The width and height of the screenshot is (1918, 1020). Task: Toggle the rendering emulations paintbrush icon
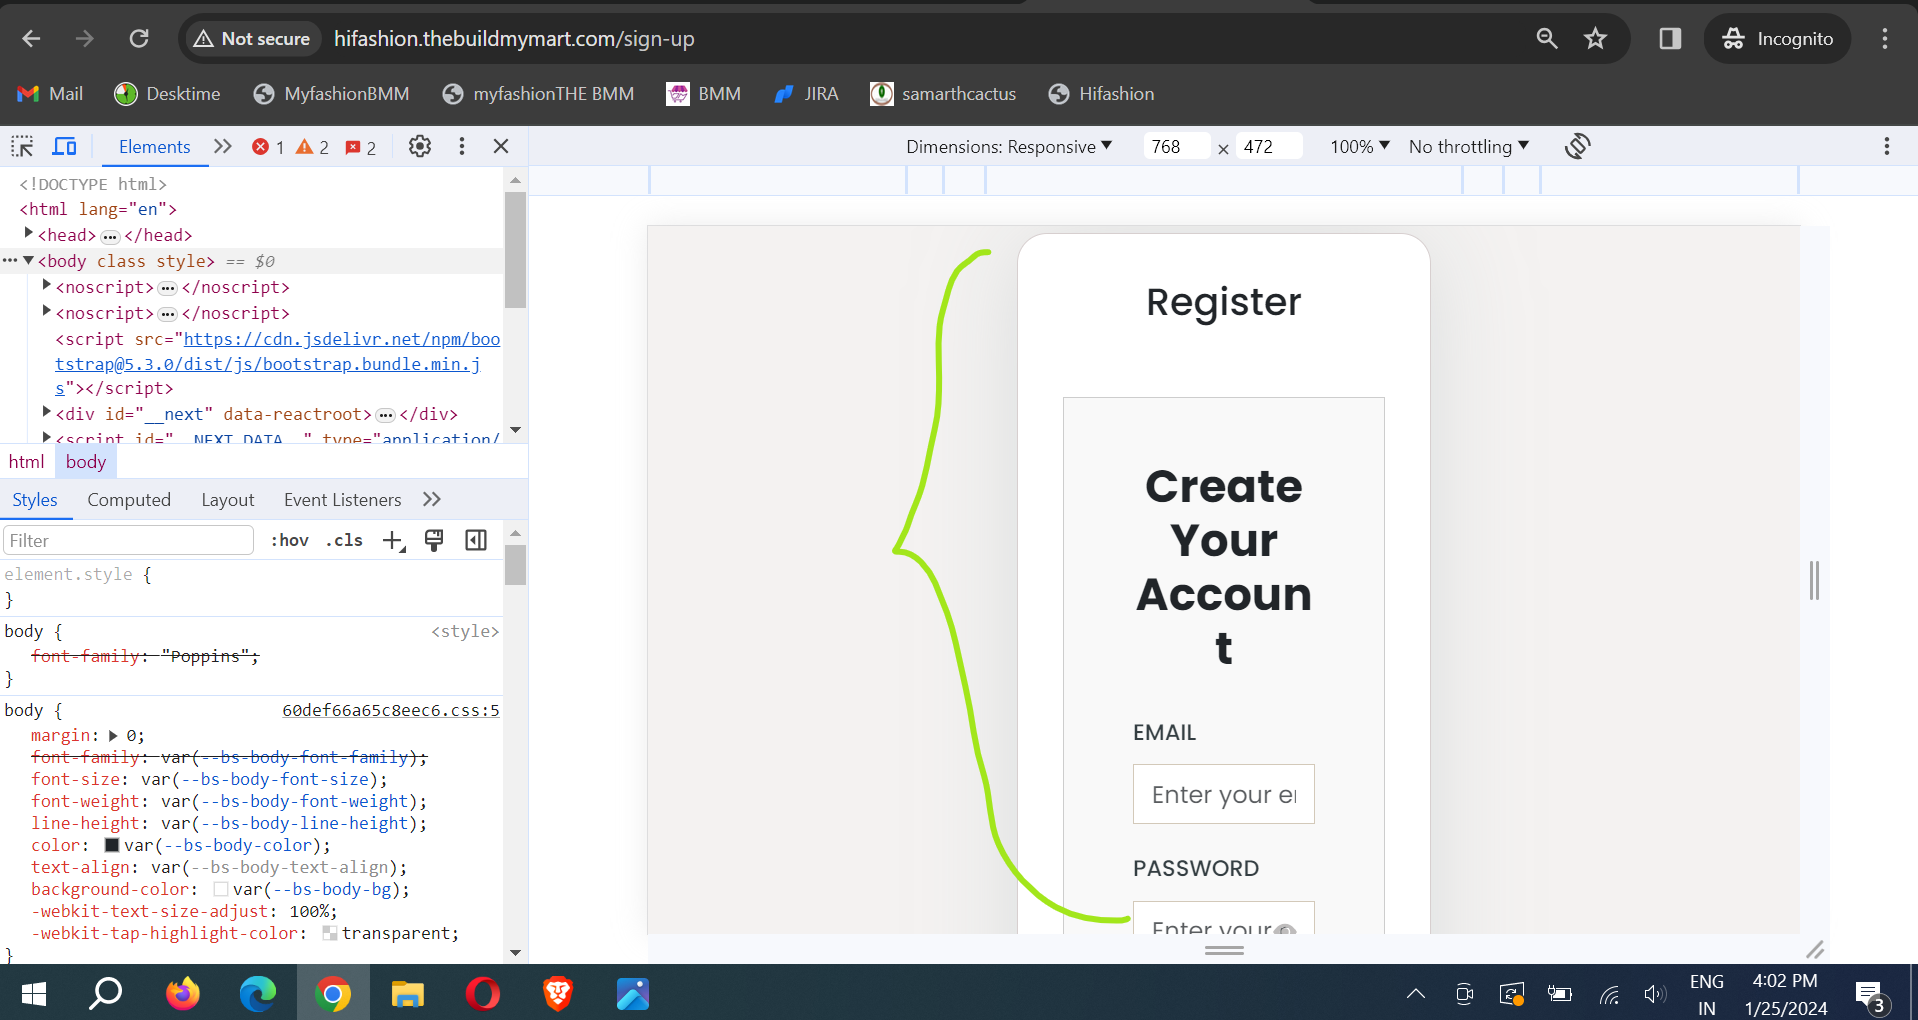[x=434, y=541]
